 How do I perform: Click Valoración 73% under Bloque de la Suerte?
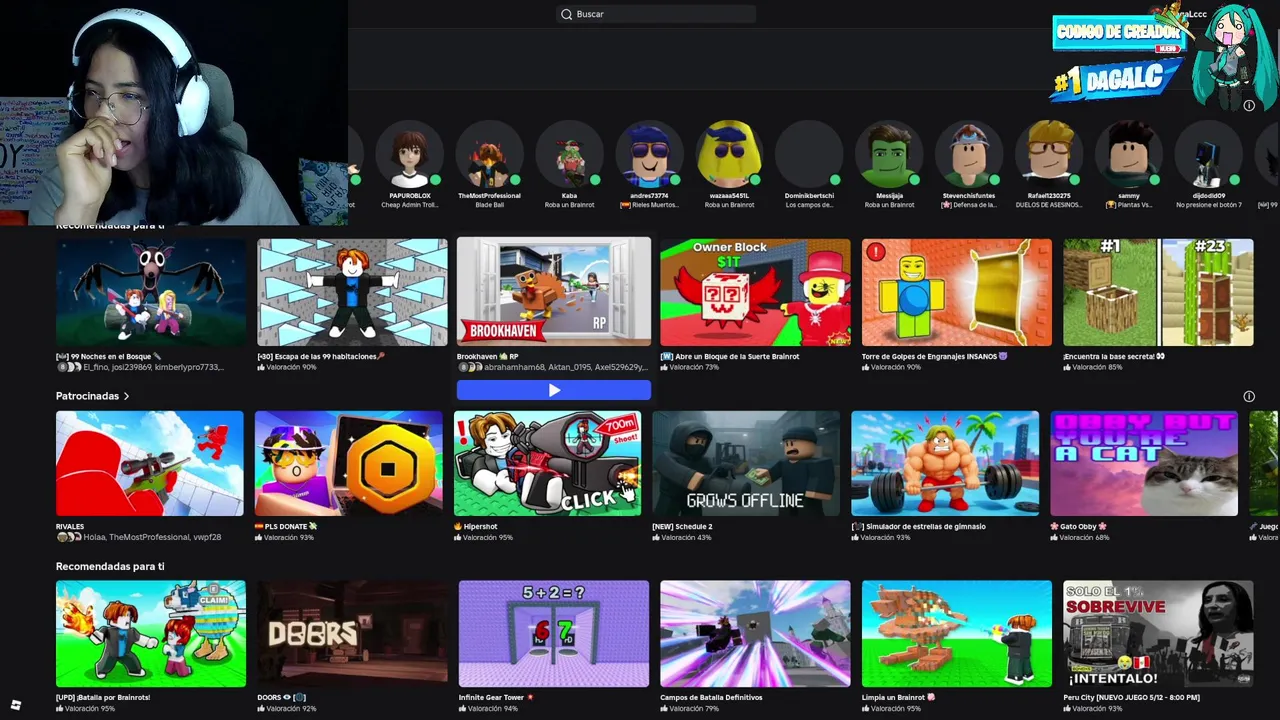[690, 367]
